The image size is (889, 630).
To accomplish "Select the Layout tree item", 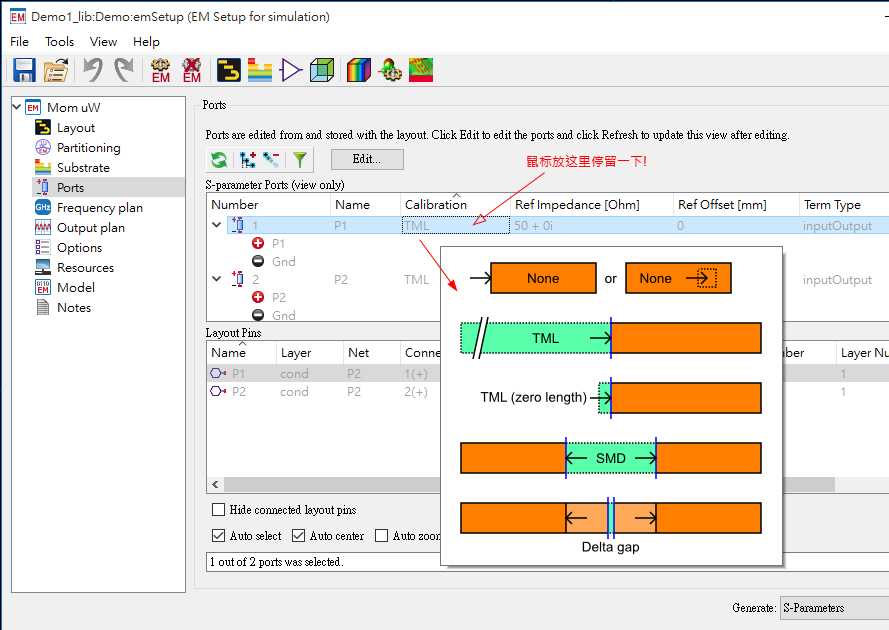I will pyautogui.click(x=76, y=128).
